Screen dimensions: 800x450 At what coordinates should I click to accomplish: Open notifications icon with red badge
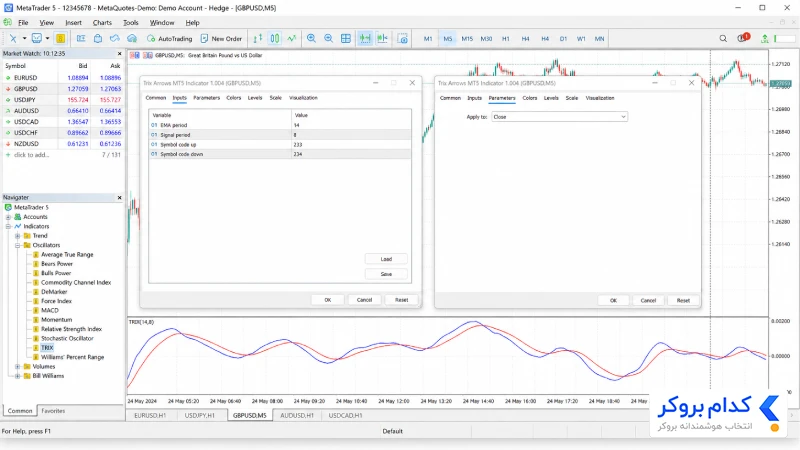pyautogui.click(x=743, y=38)
